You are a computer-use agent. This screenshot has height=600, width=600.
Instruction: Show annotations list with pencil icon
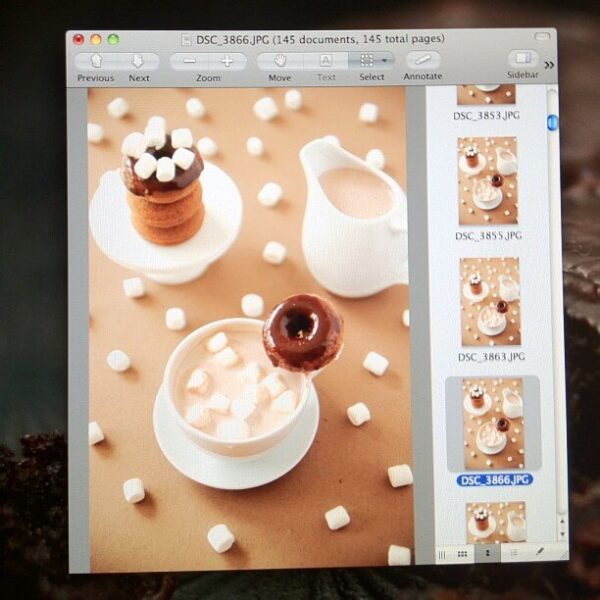(x=540, y=551)
